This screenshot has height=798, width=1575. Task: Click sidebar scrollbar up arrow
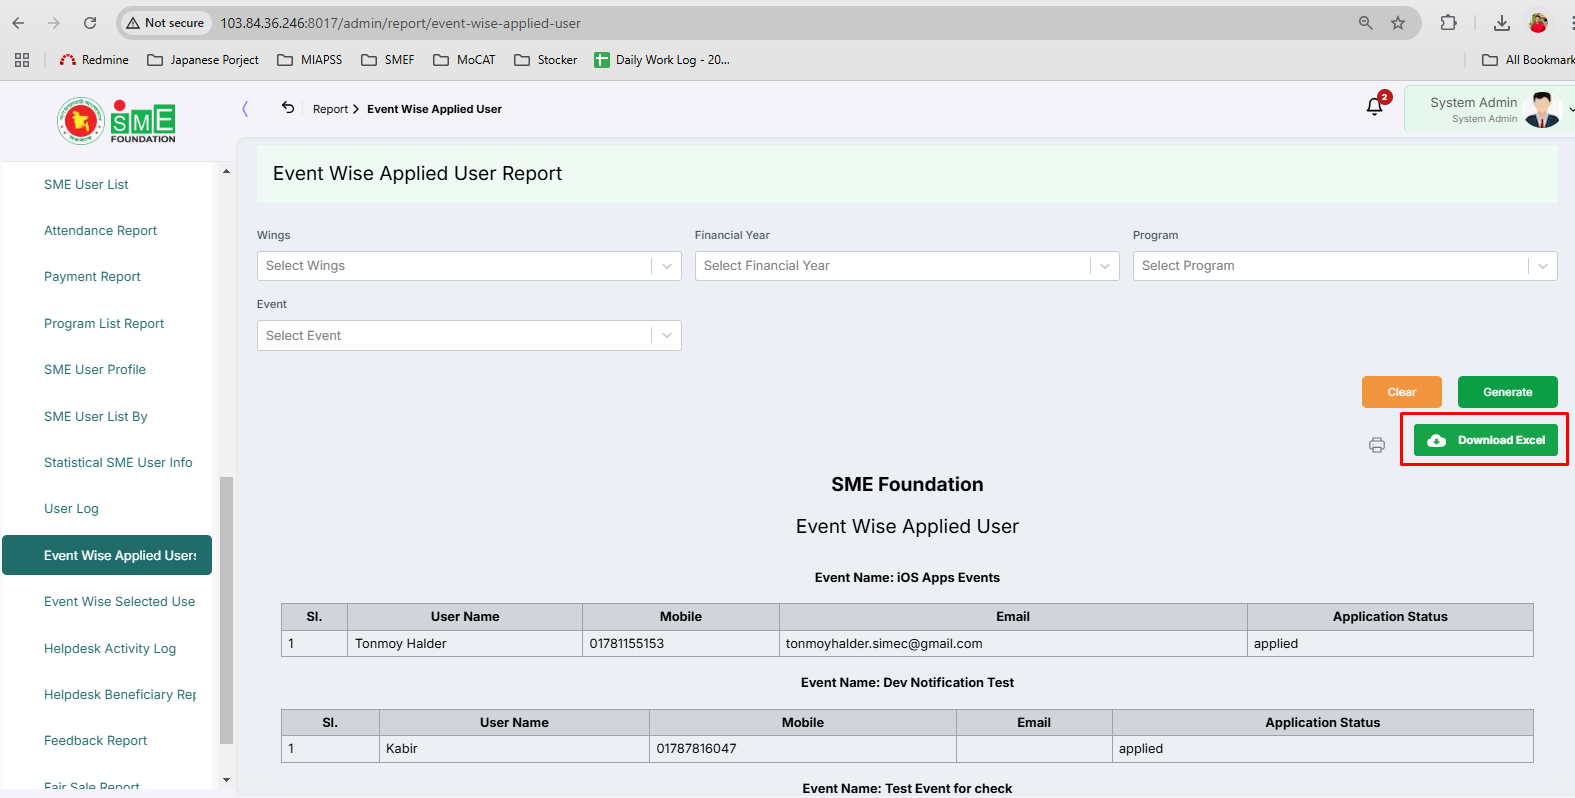[x=226, y=171]
